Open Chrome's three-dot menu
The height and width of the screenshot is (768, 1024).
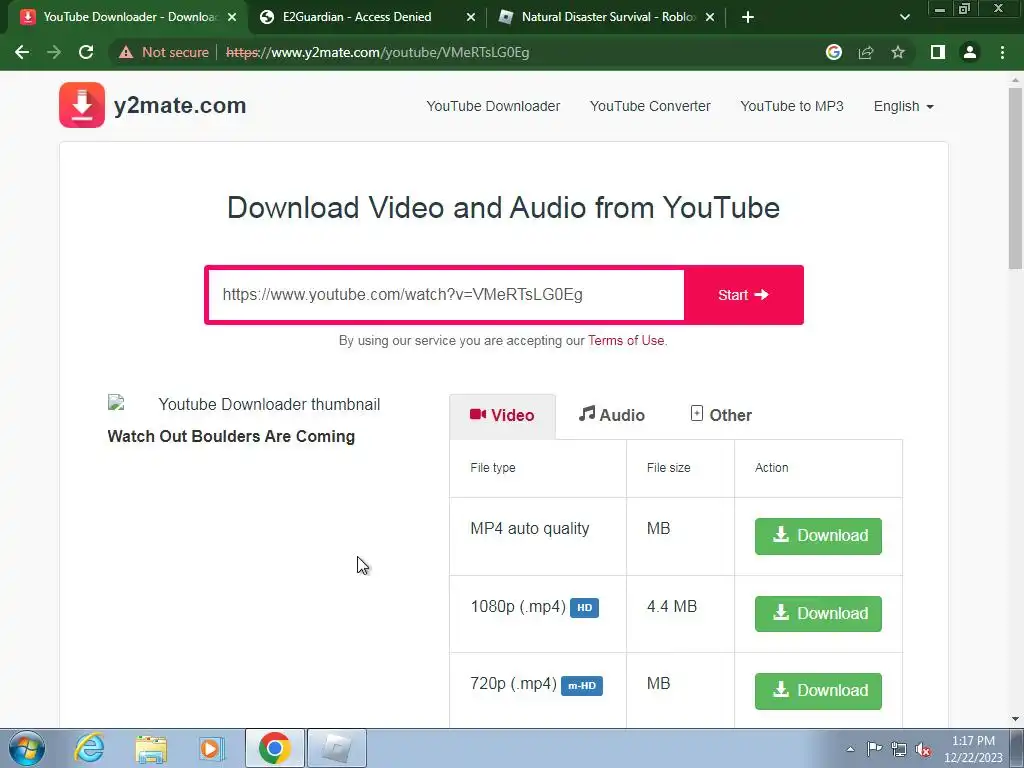tap(1002, 52)
